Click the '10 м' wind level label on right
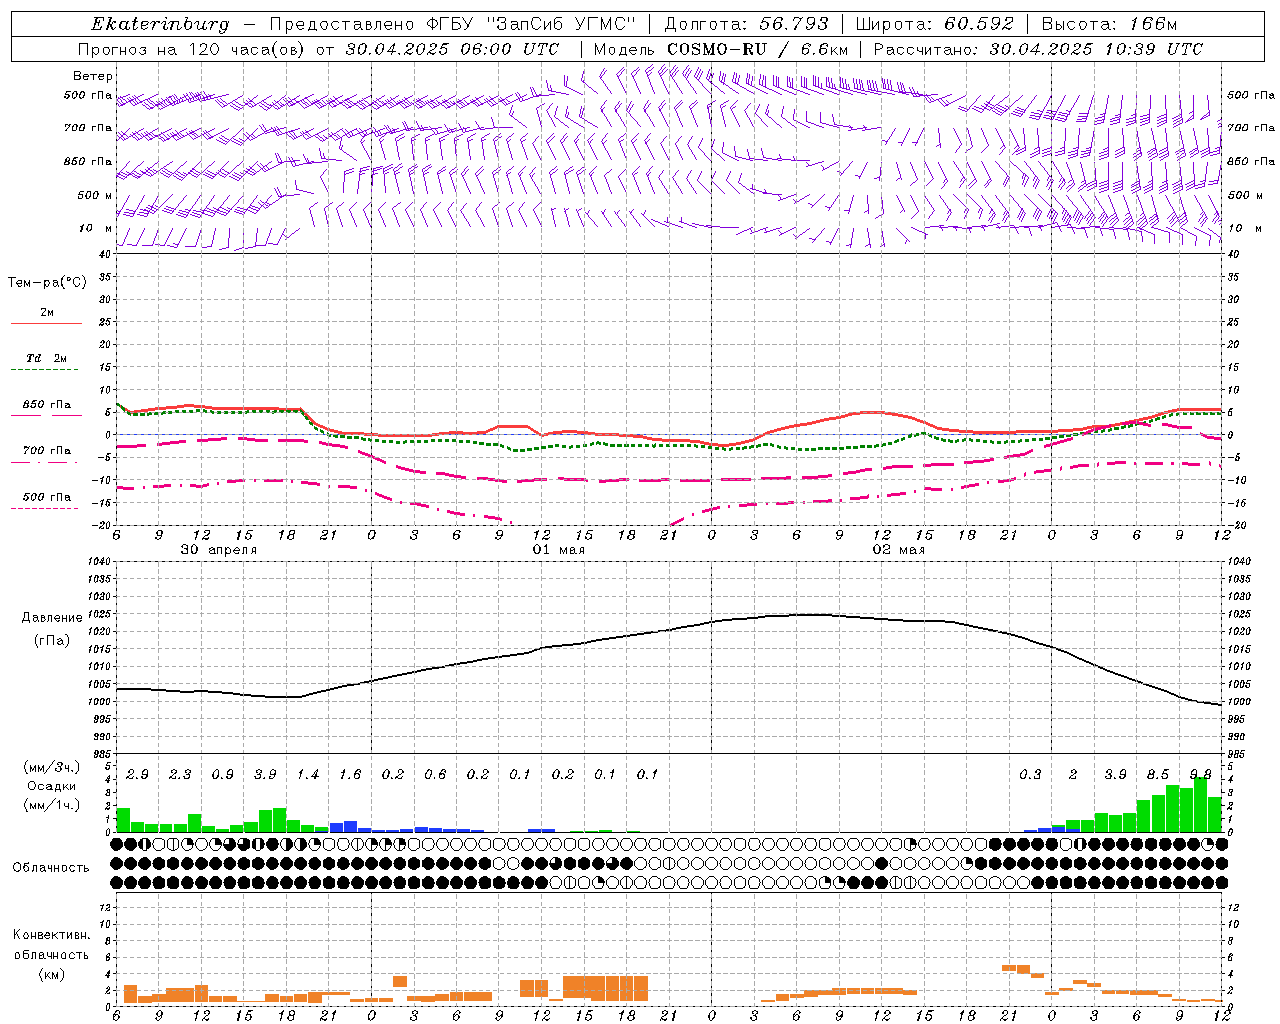The width and height of the screenshot is (1280, 1024). tap(1245, 229)
